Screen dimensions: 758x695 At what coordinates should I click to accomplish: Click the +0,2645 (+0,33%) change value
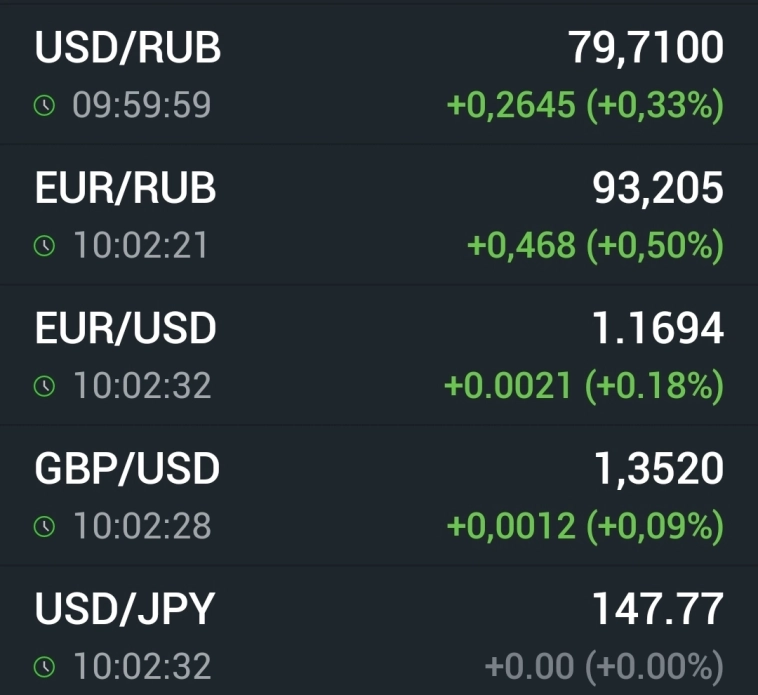[585, 106]
